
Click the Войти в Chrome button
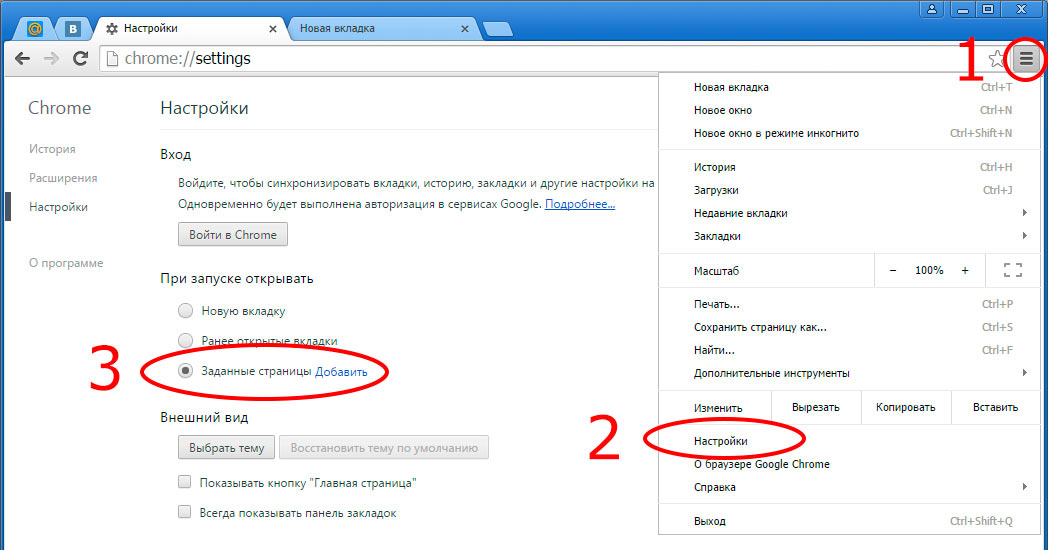(233, 235)
